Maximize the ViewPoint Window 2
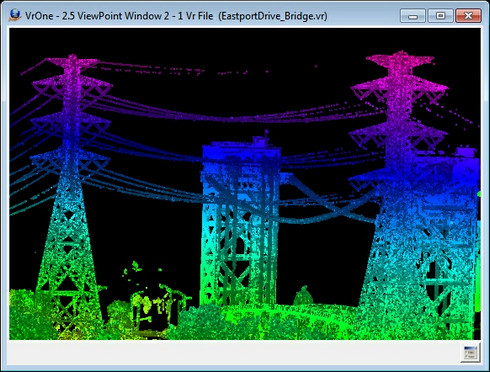 coord(440,16)
